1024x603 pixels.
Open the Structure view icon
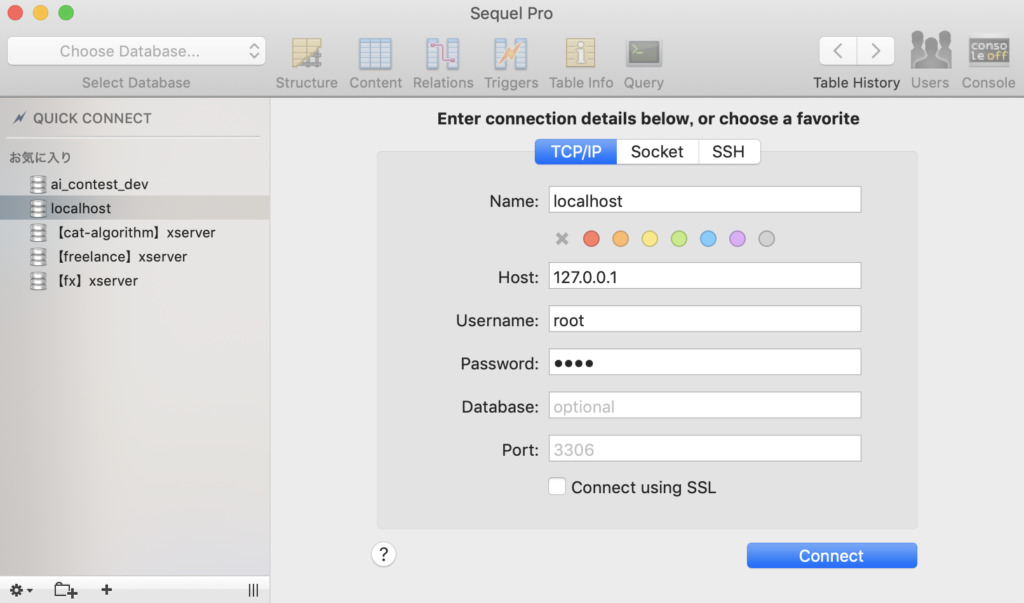pyautogui.click(x=306, y=54)
